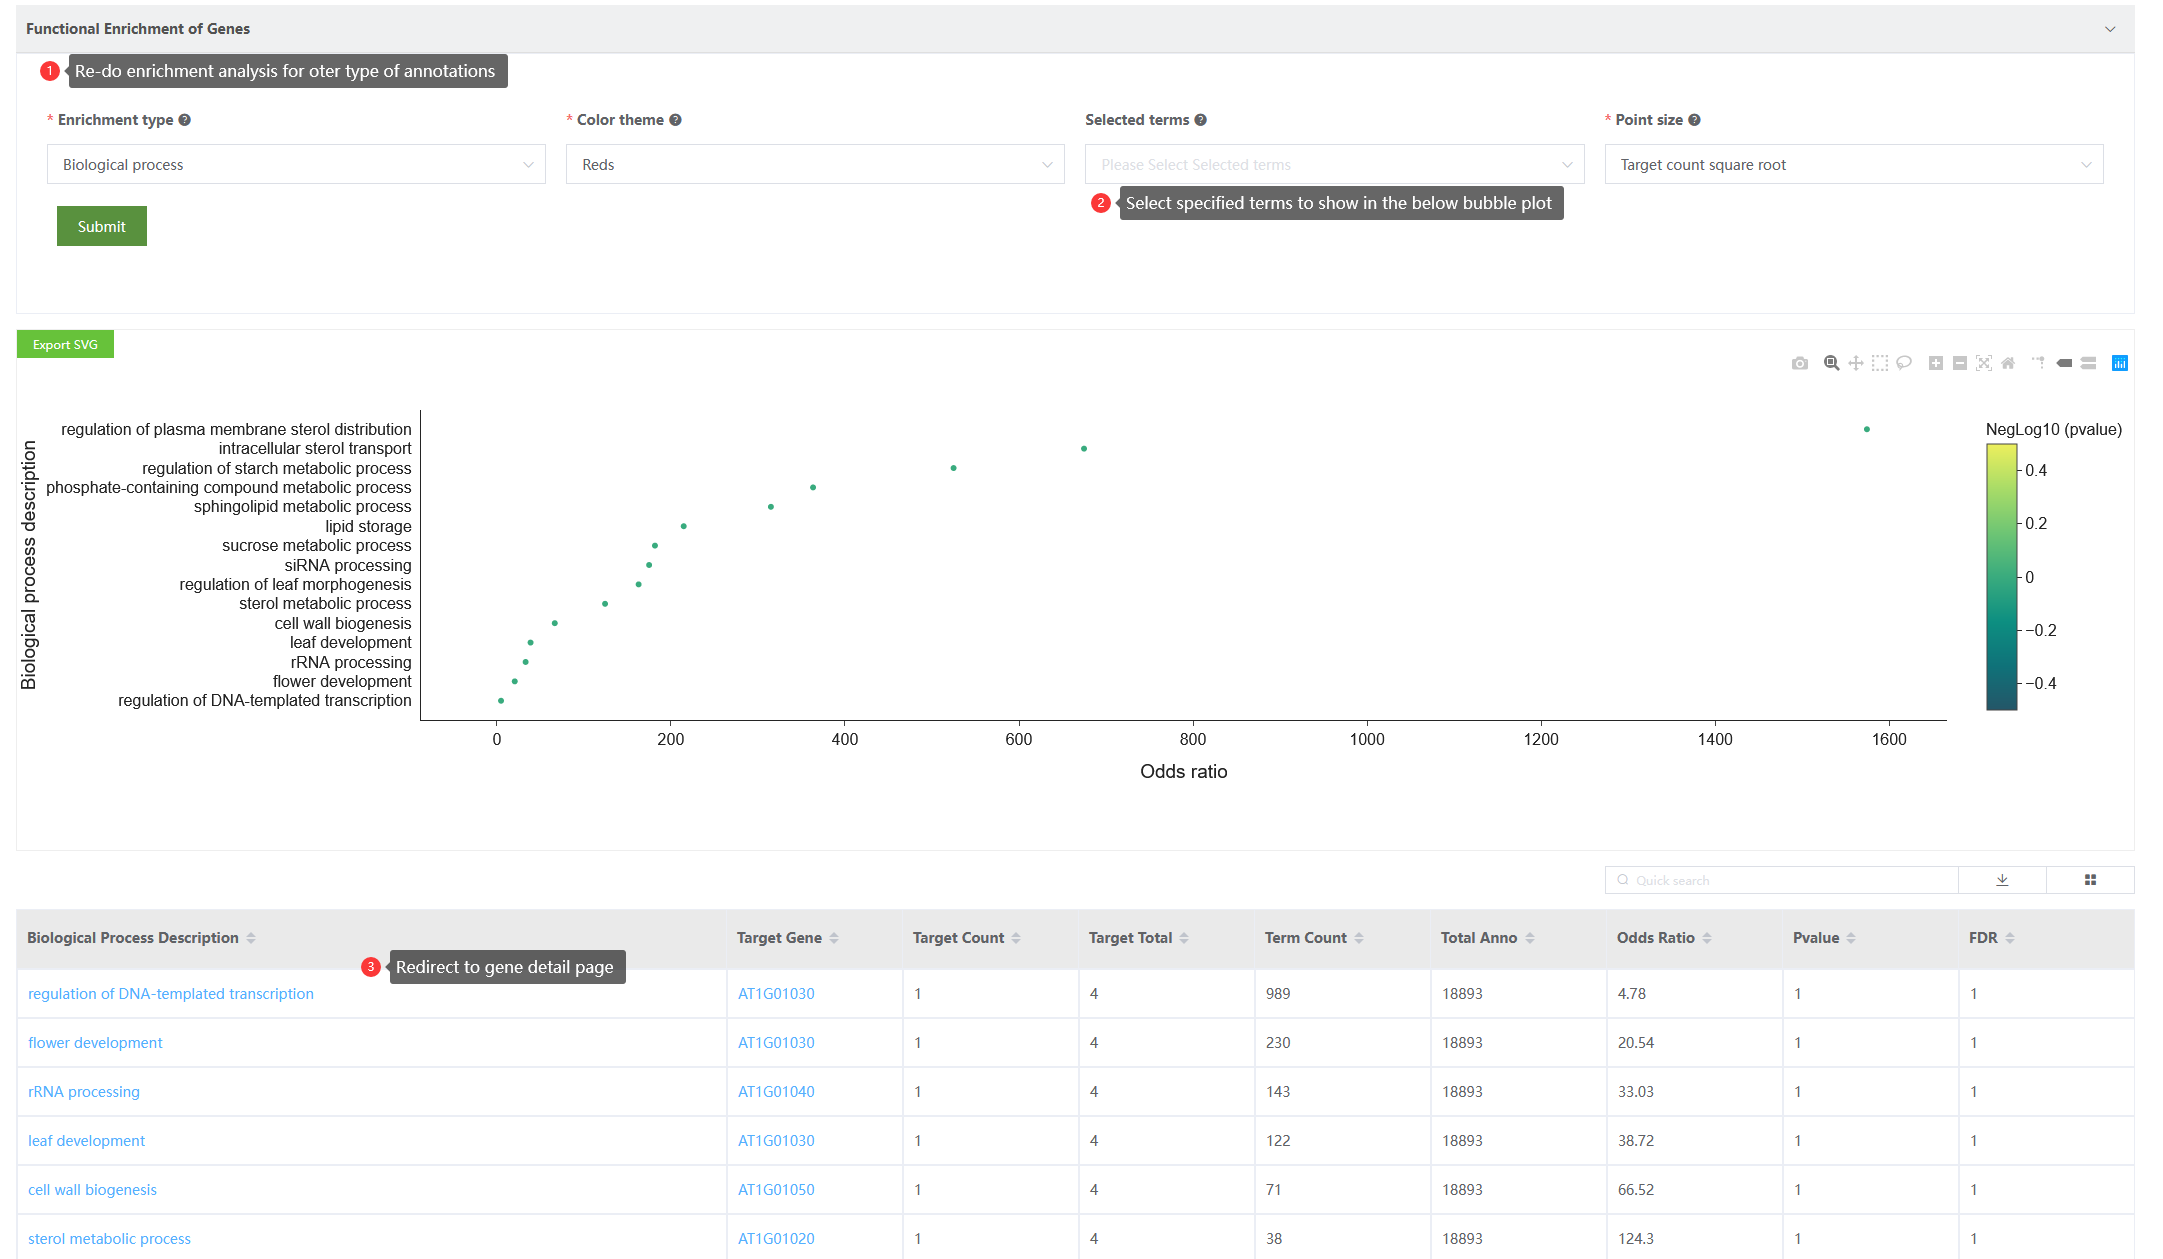2163x1259 pixels.
Task: Download plot as PNG camera icon
Action: point(1800,364)
